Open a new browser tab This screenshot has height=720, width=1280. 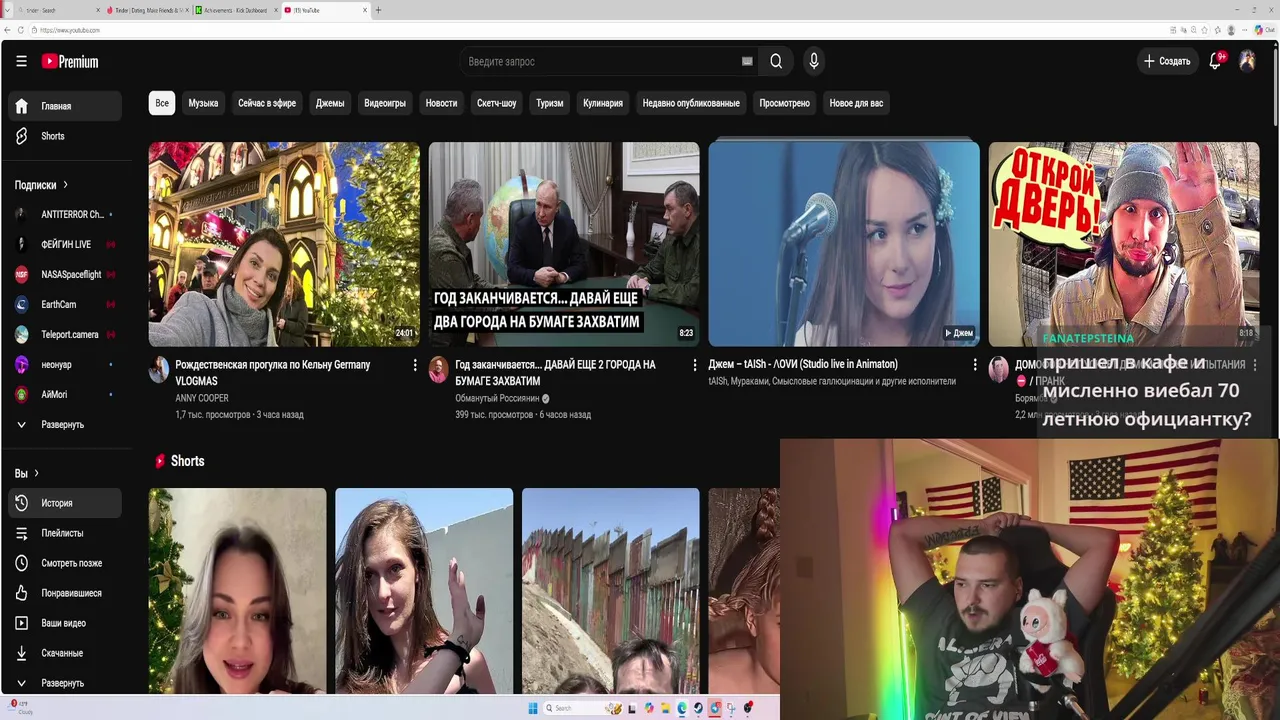click(x=378, y=10)
